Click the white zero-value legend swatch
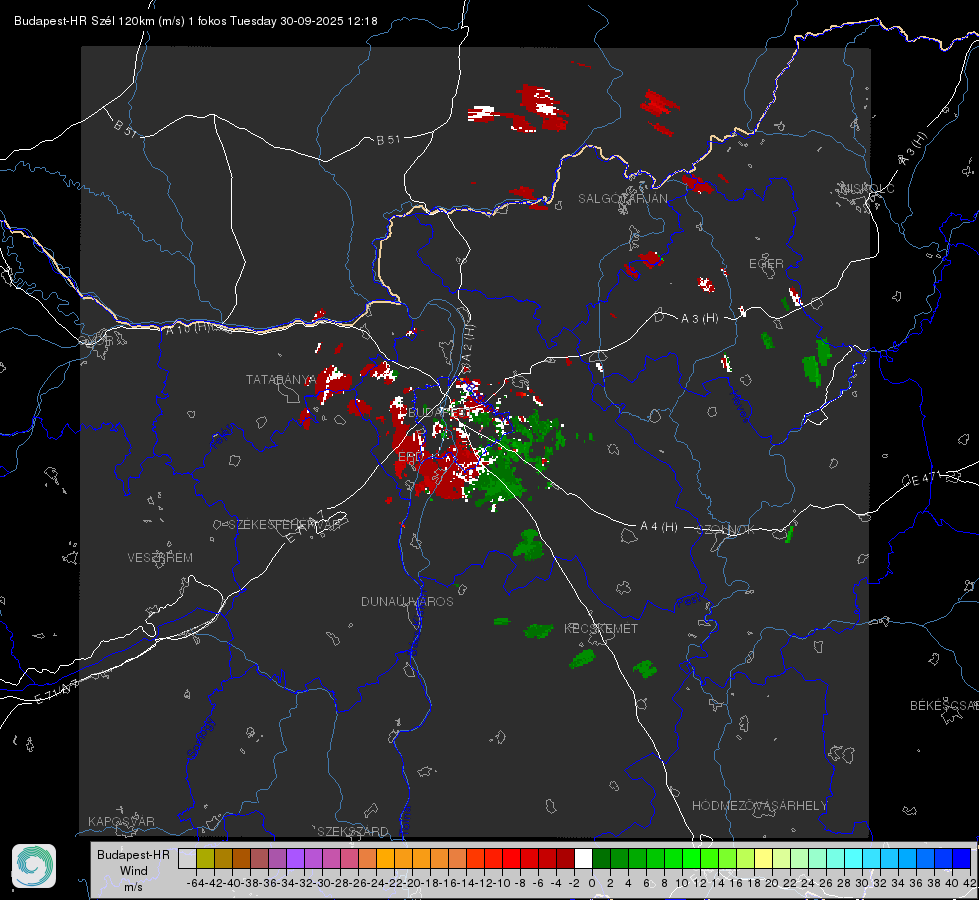 click(583, 858)
